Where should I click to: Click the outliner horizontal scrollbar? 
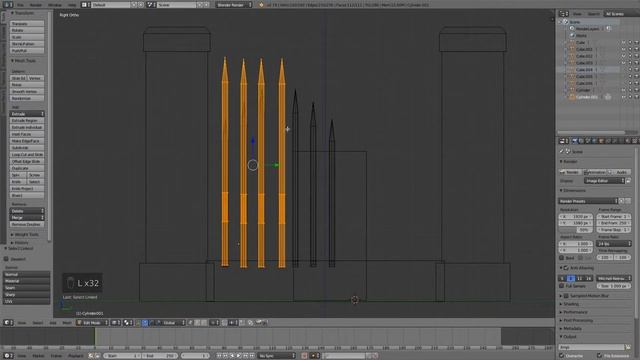[591, 132]
